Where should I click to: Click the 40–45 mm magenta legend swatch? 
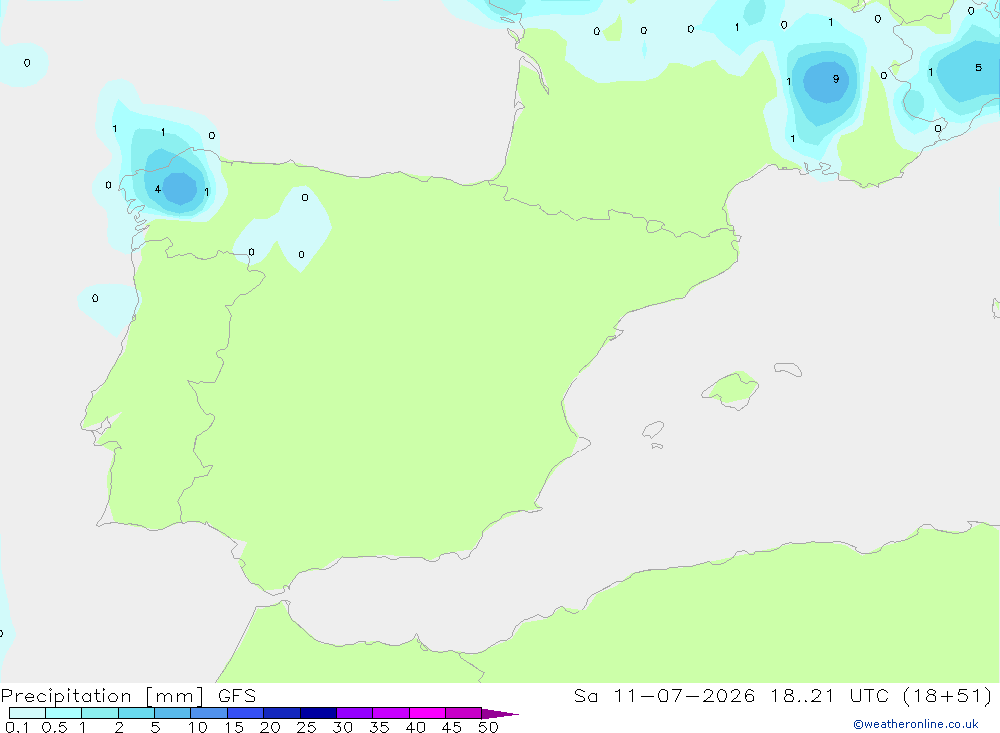point(427,713)
